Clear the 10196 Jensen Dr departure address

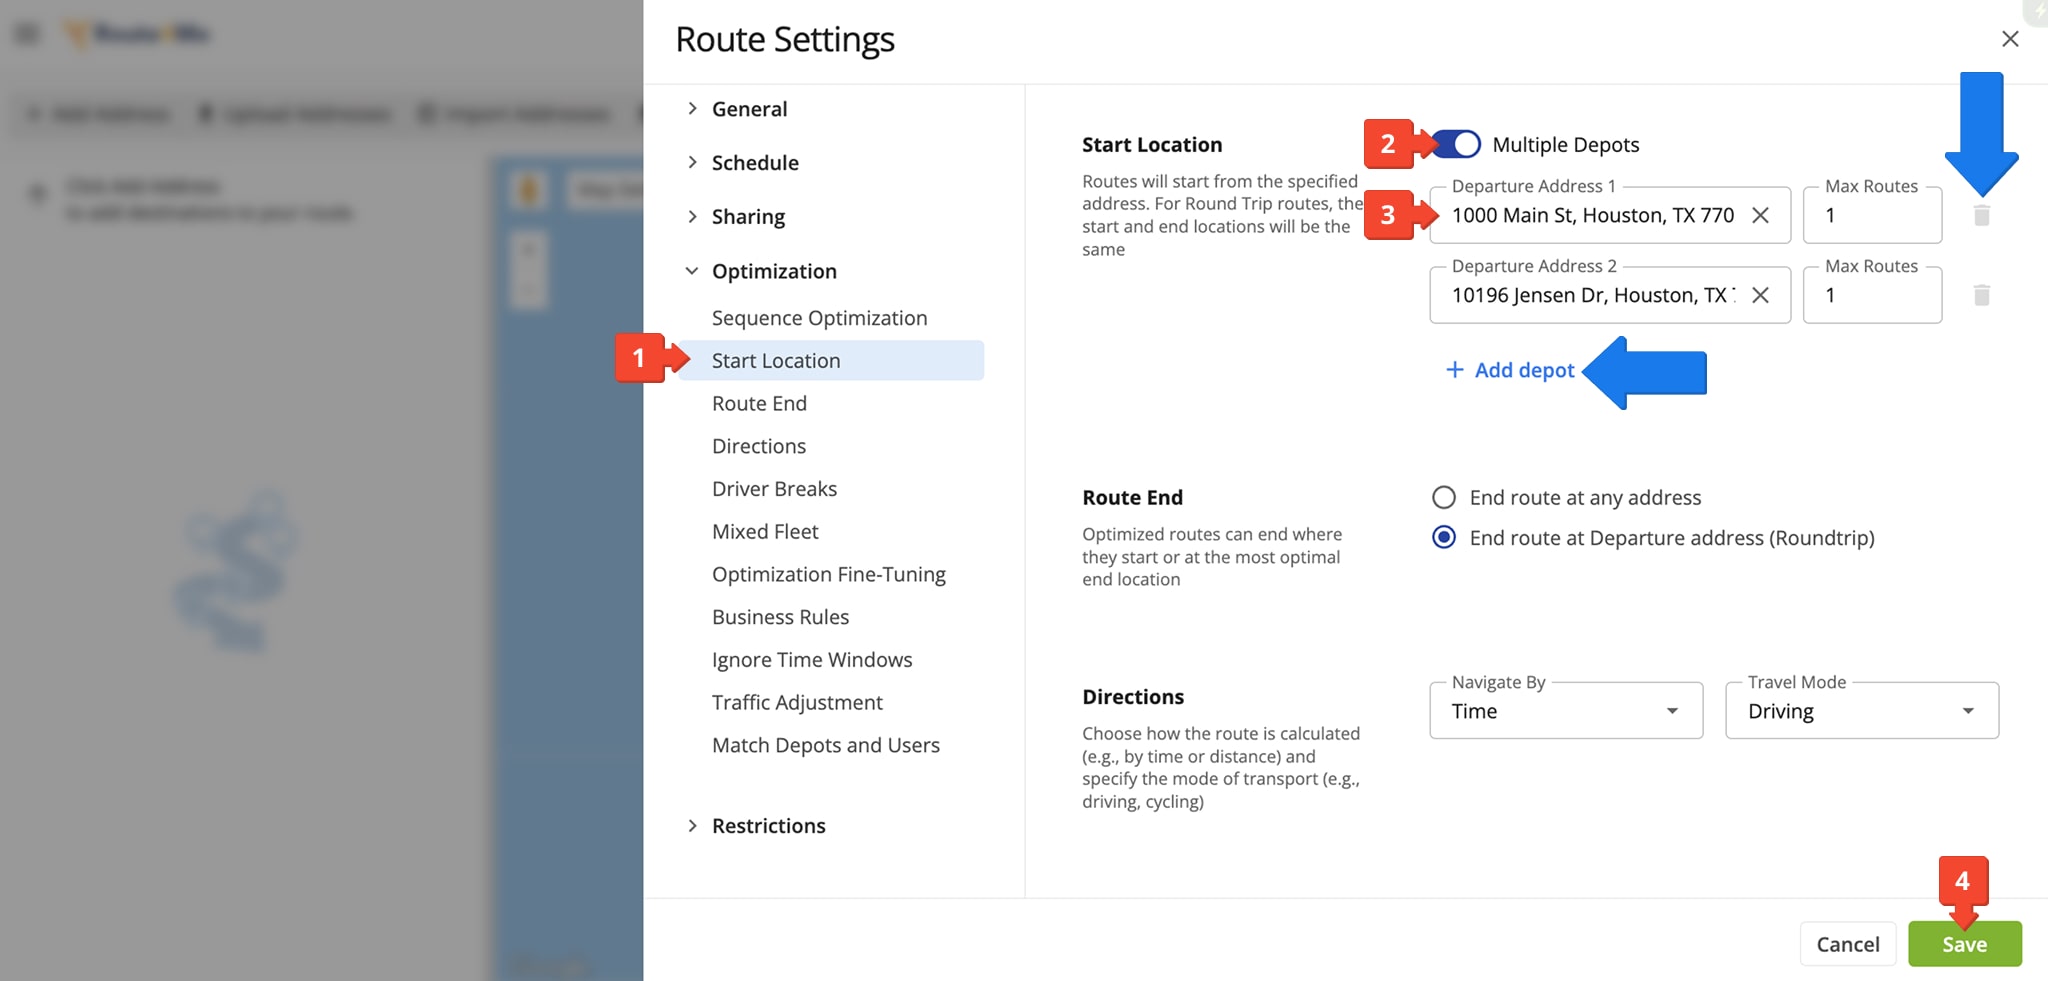(x=1761, y=295)
